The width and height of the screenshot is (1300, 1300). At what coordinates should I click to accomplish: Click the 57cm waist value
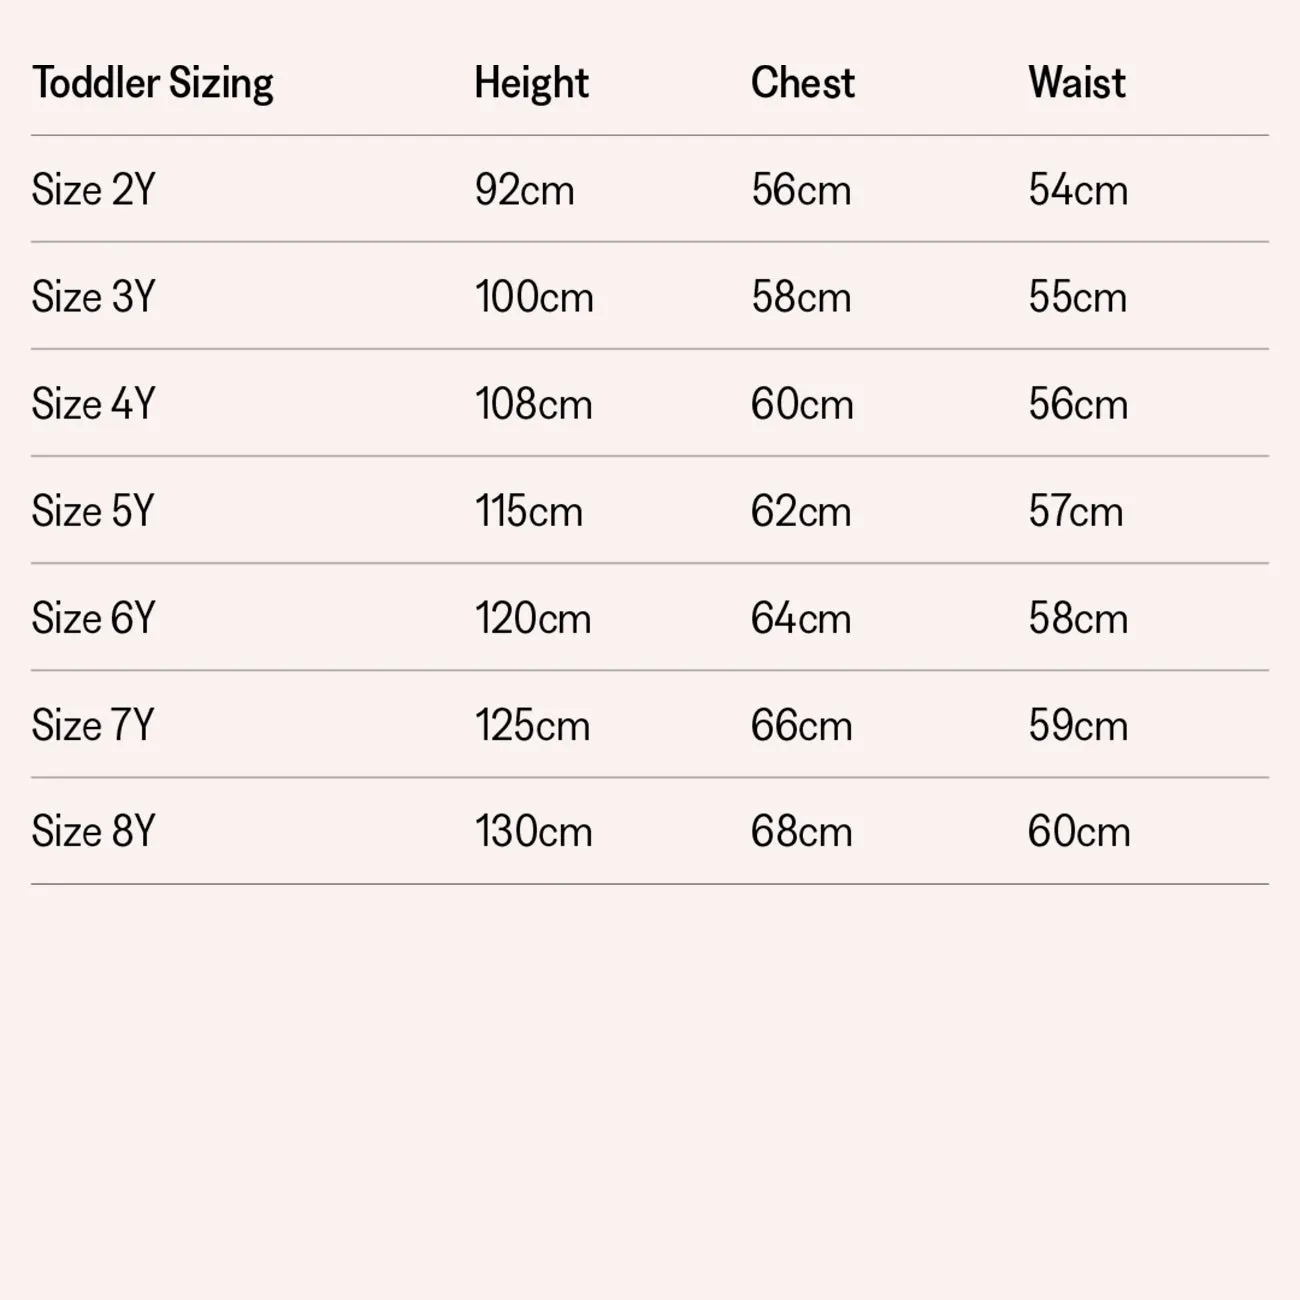point(1075,511)
